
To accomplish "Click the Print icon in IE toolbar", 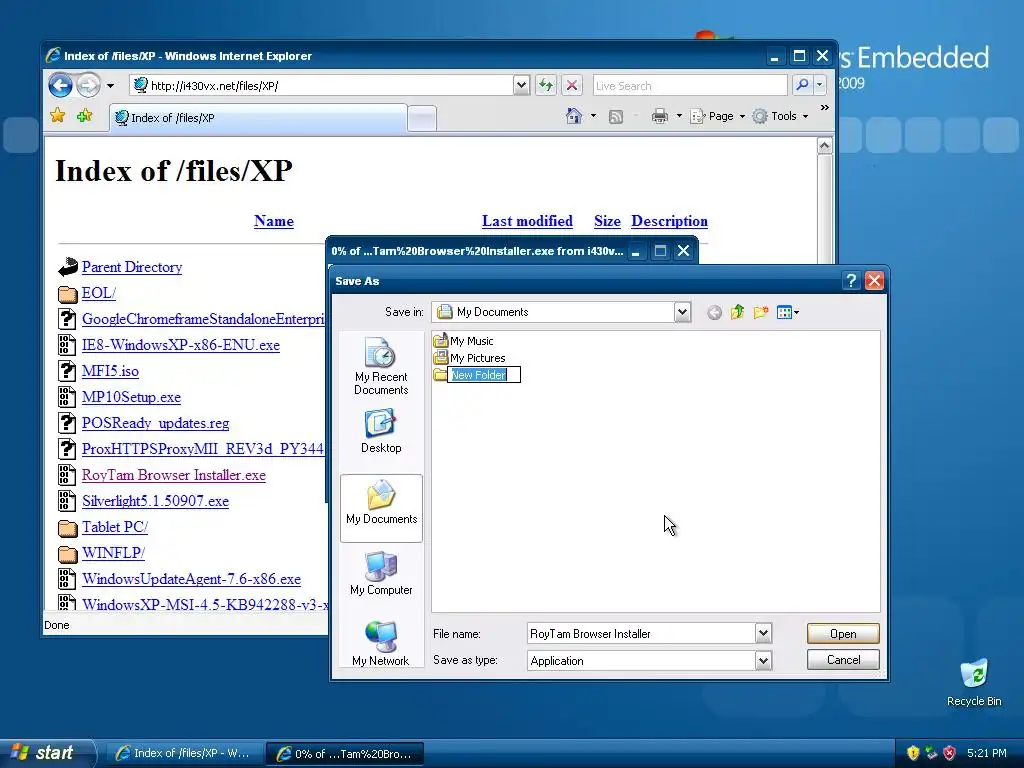I will [660, 116].
